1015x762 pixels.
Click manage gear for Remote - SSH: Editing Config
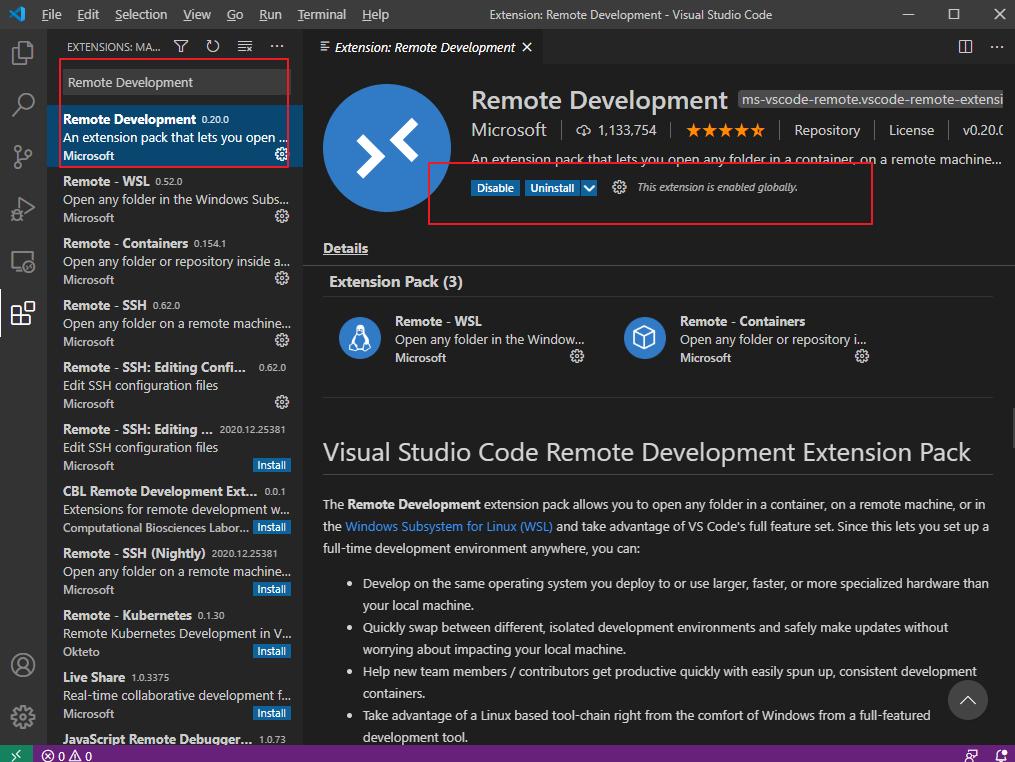coord(282,402)
